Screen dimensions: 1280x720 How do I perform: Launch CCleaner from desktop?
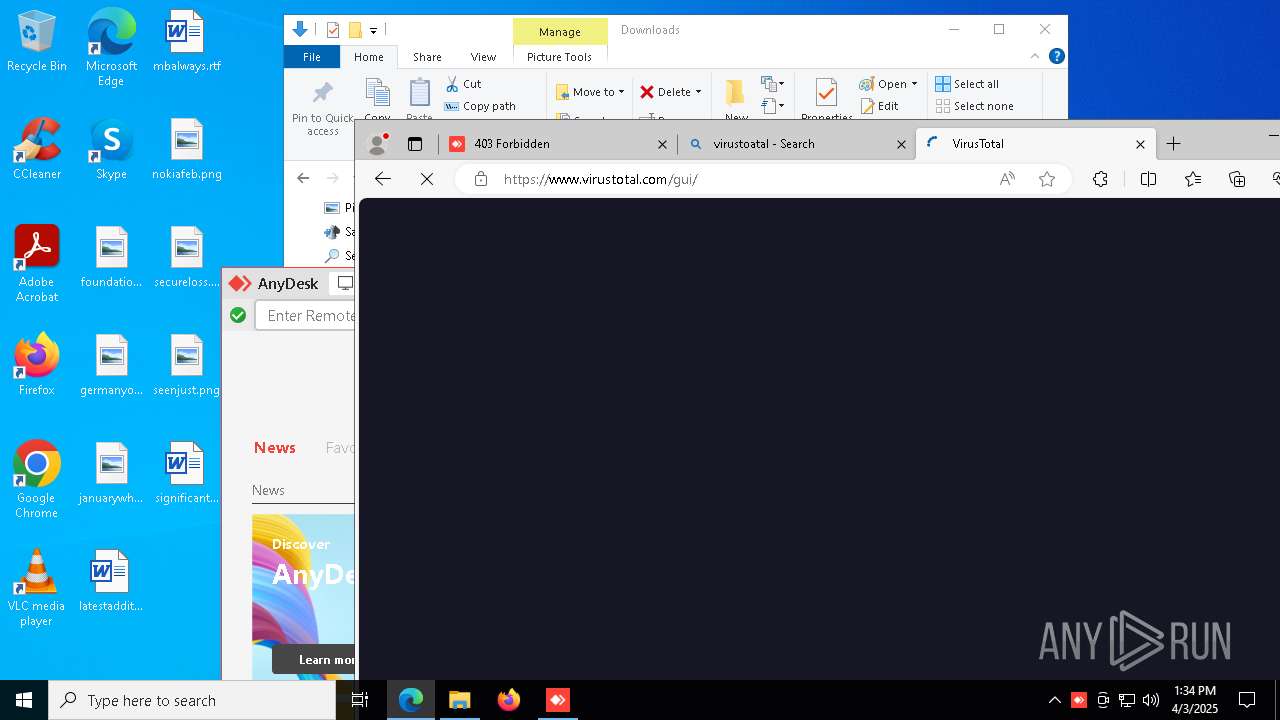[x=37, y=150]
